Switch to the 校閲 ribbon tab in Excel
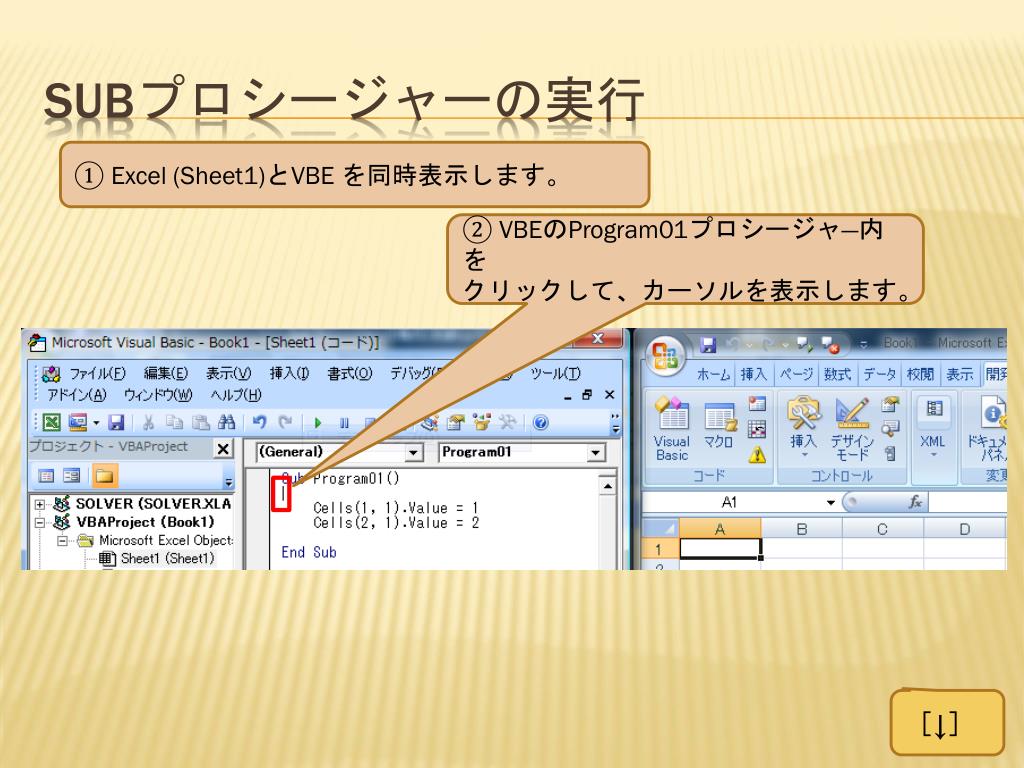Viewport: 1024px width, 768px height. tap(920, 374)
